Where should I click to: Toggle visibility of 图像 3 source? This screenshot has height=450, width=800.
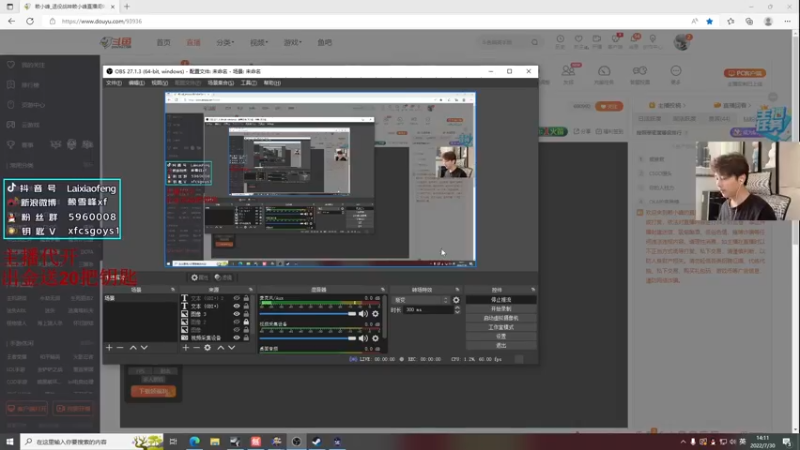(x=236, y=314)
